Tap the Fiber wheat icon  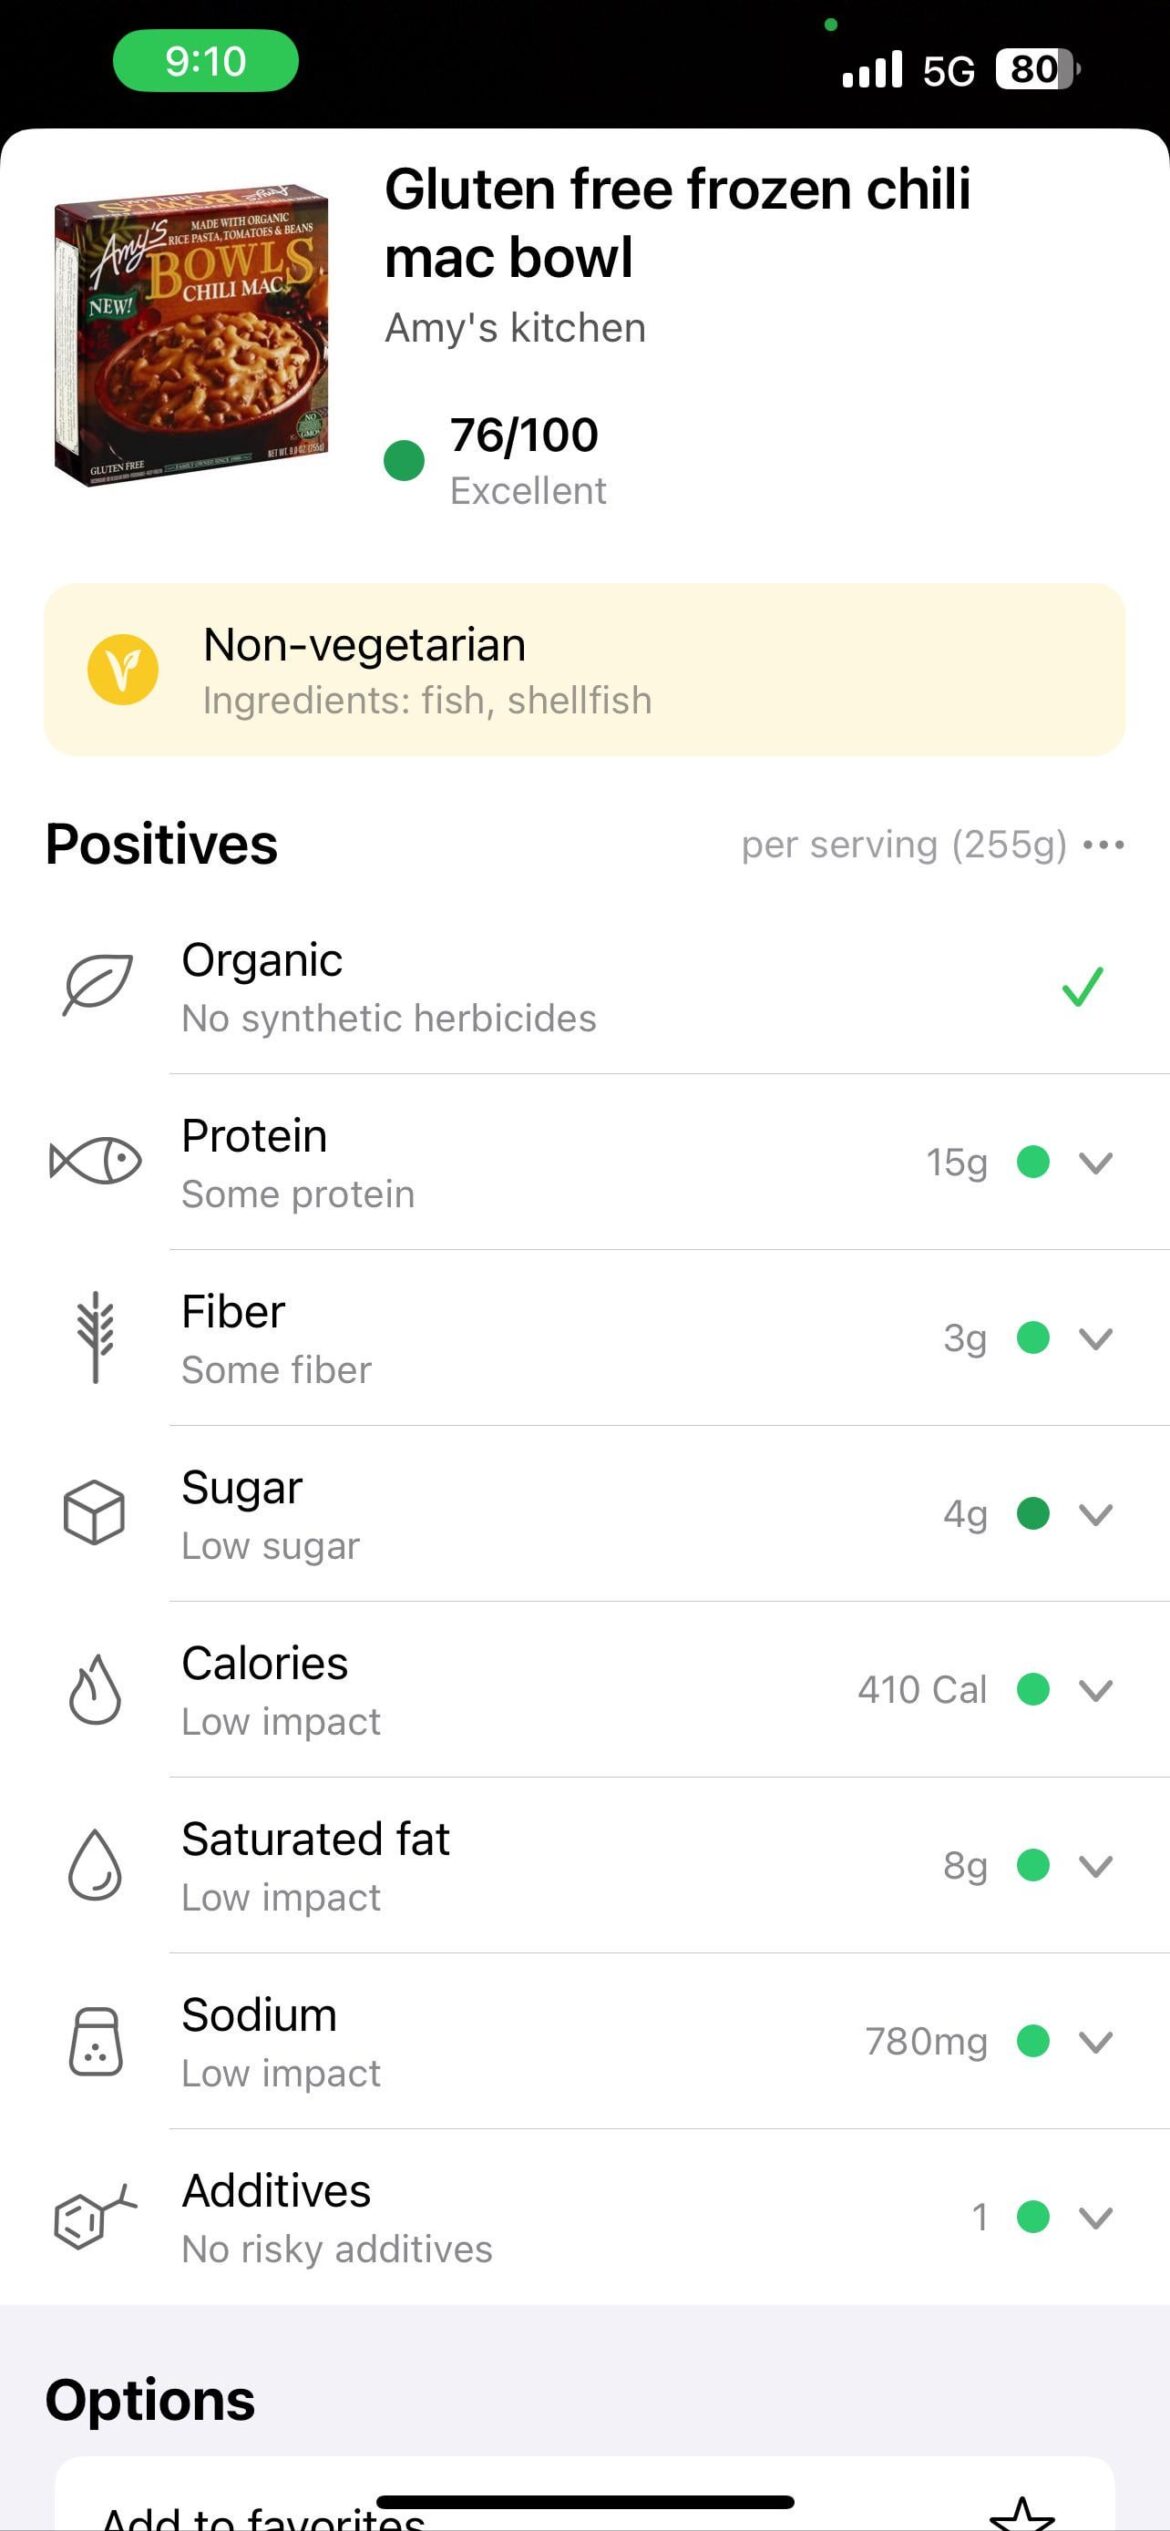point(96,1337)
